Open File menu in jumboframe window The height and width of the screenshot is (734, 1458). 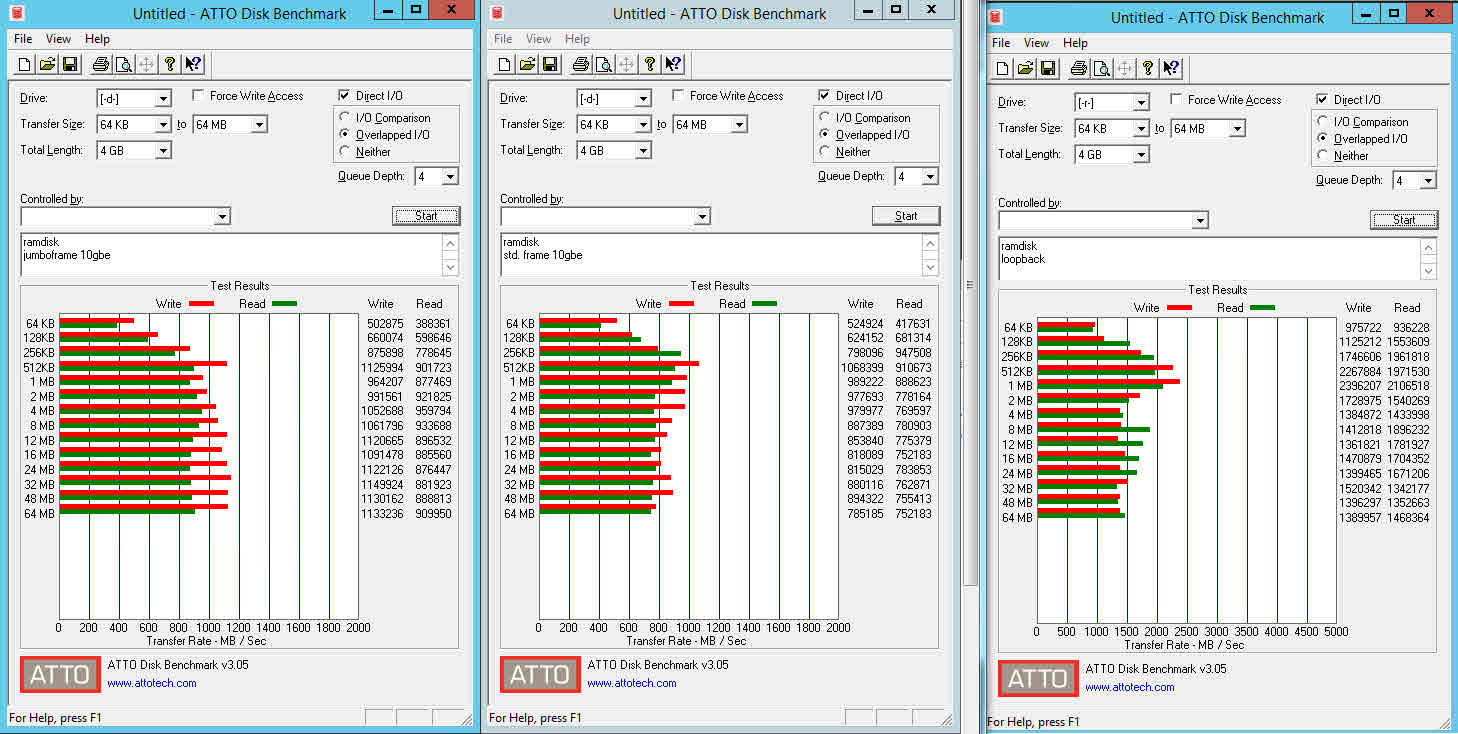pyautogui.click(x=23, y=39)
